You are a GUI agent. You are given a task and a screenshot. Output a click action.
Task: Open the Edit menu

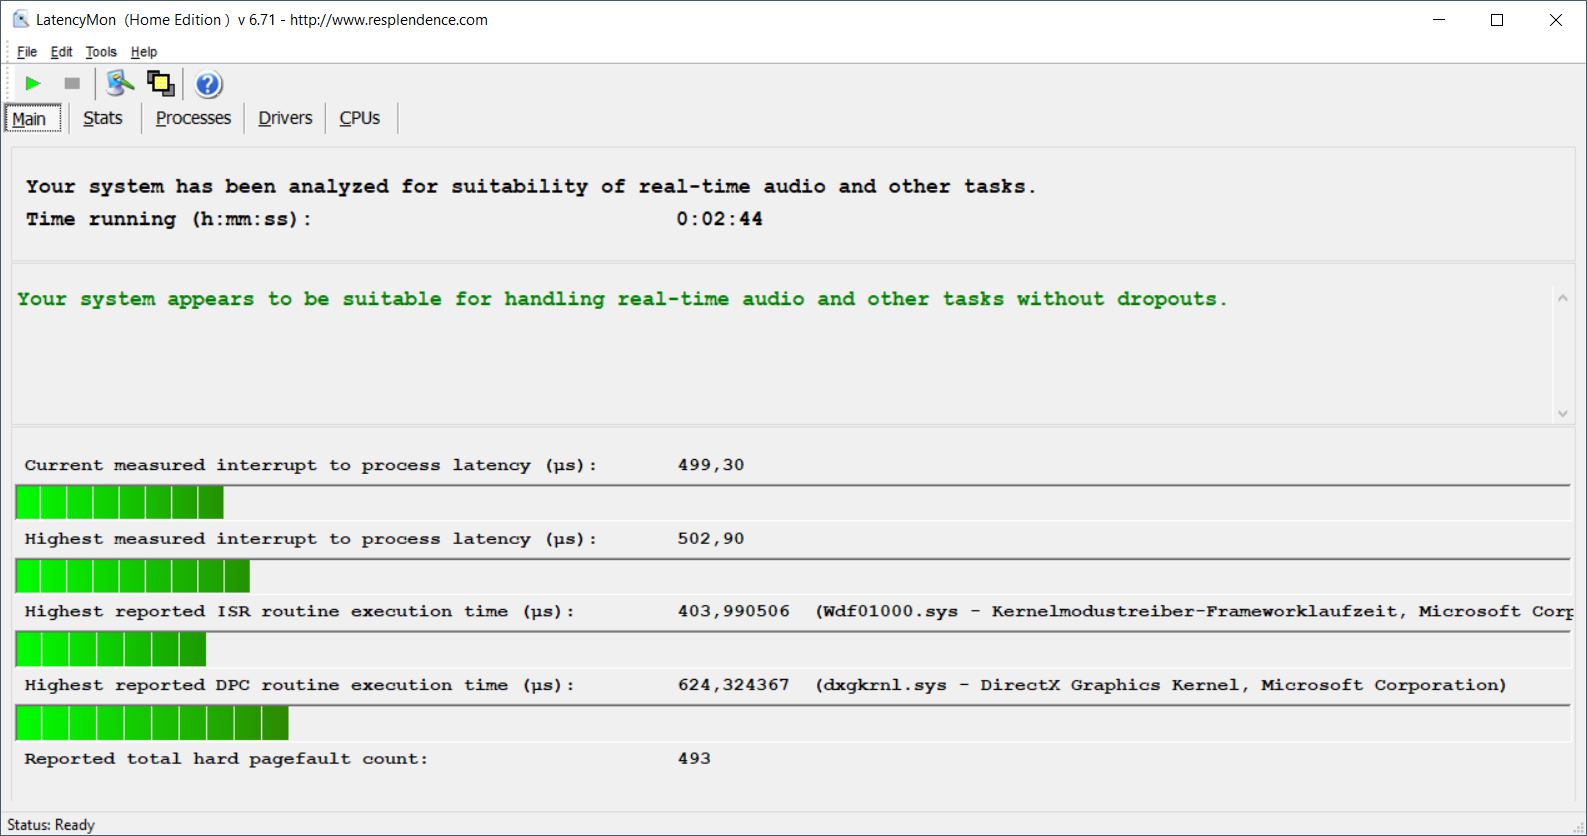(x=61, y=52)
